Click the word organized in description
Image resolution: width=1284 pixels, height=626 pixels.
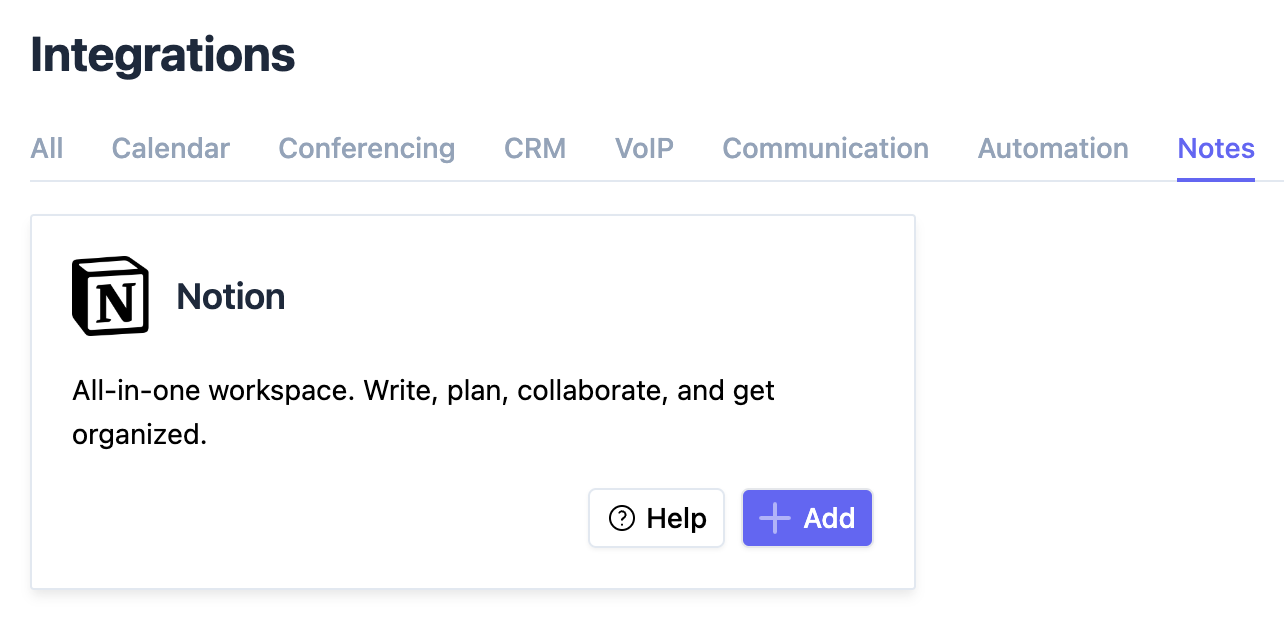pyautogui.click(x=139, y=436)
